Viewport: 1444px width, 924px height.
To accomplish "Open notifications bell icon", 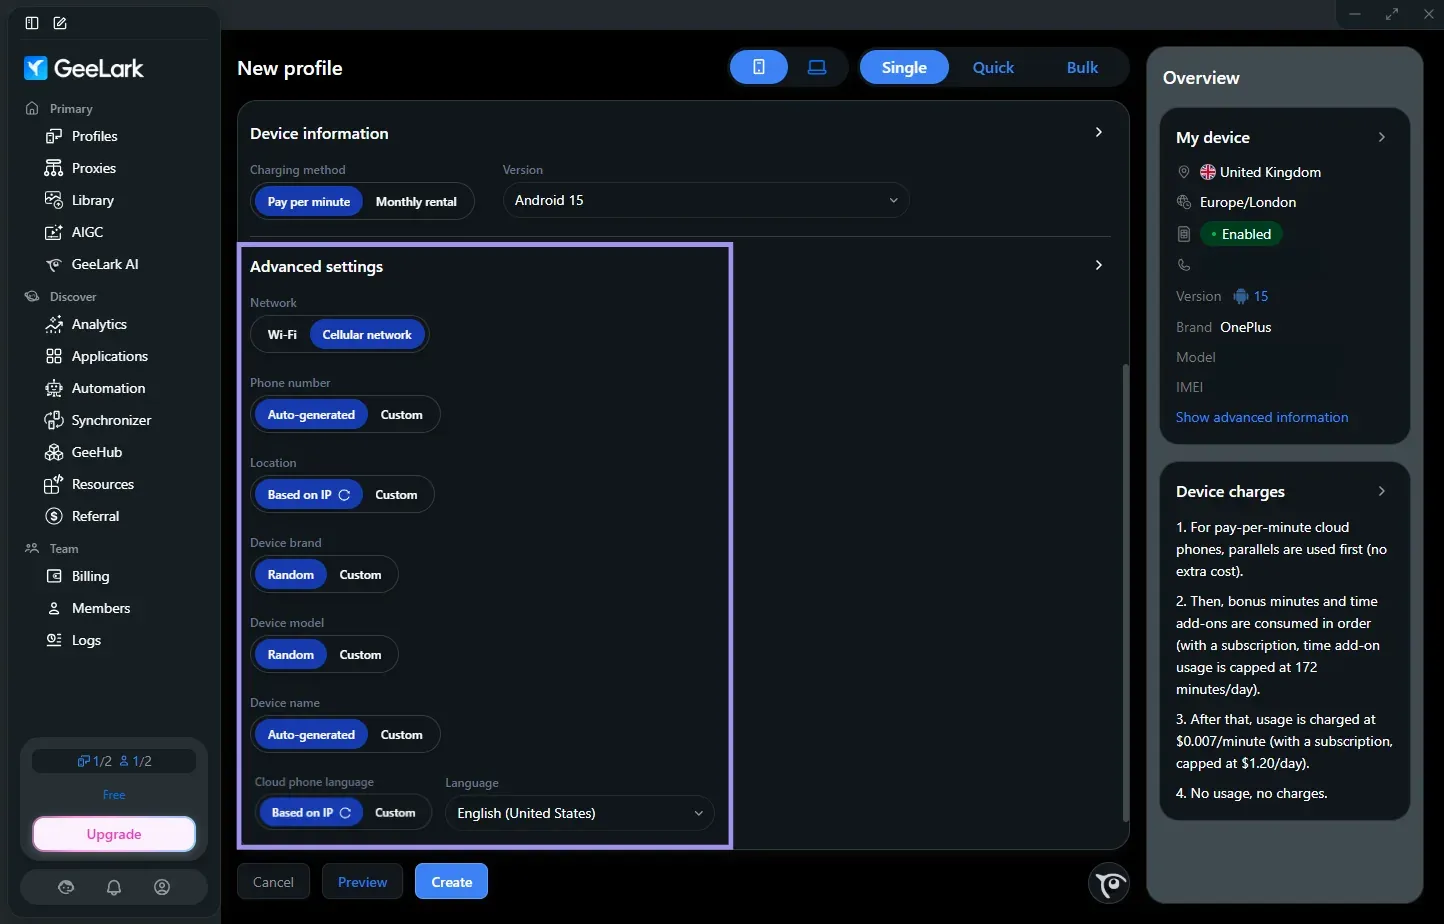I will (114, 887).
